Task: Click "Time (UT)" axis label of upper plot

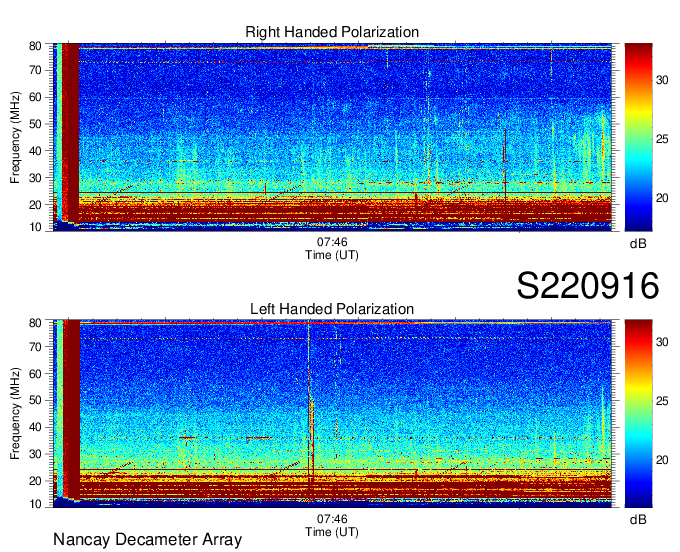Action: point(332,255)
